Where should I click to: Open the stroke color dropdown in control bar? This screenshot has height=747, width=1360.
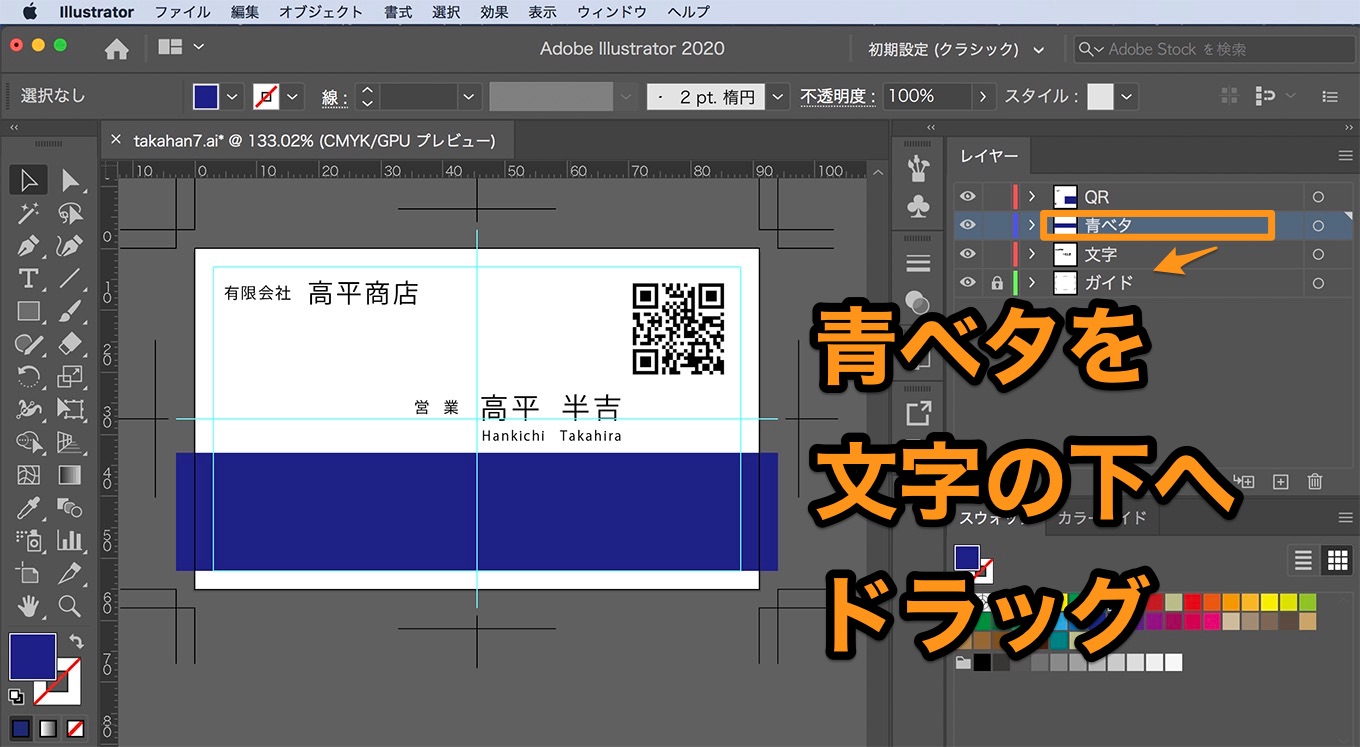(x=293, y=97)
